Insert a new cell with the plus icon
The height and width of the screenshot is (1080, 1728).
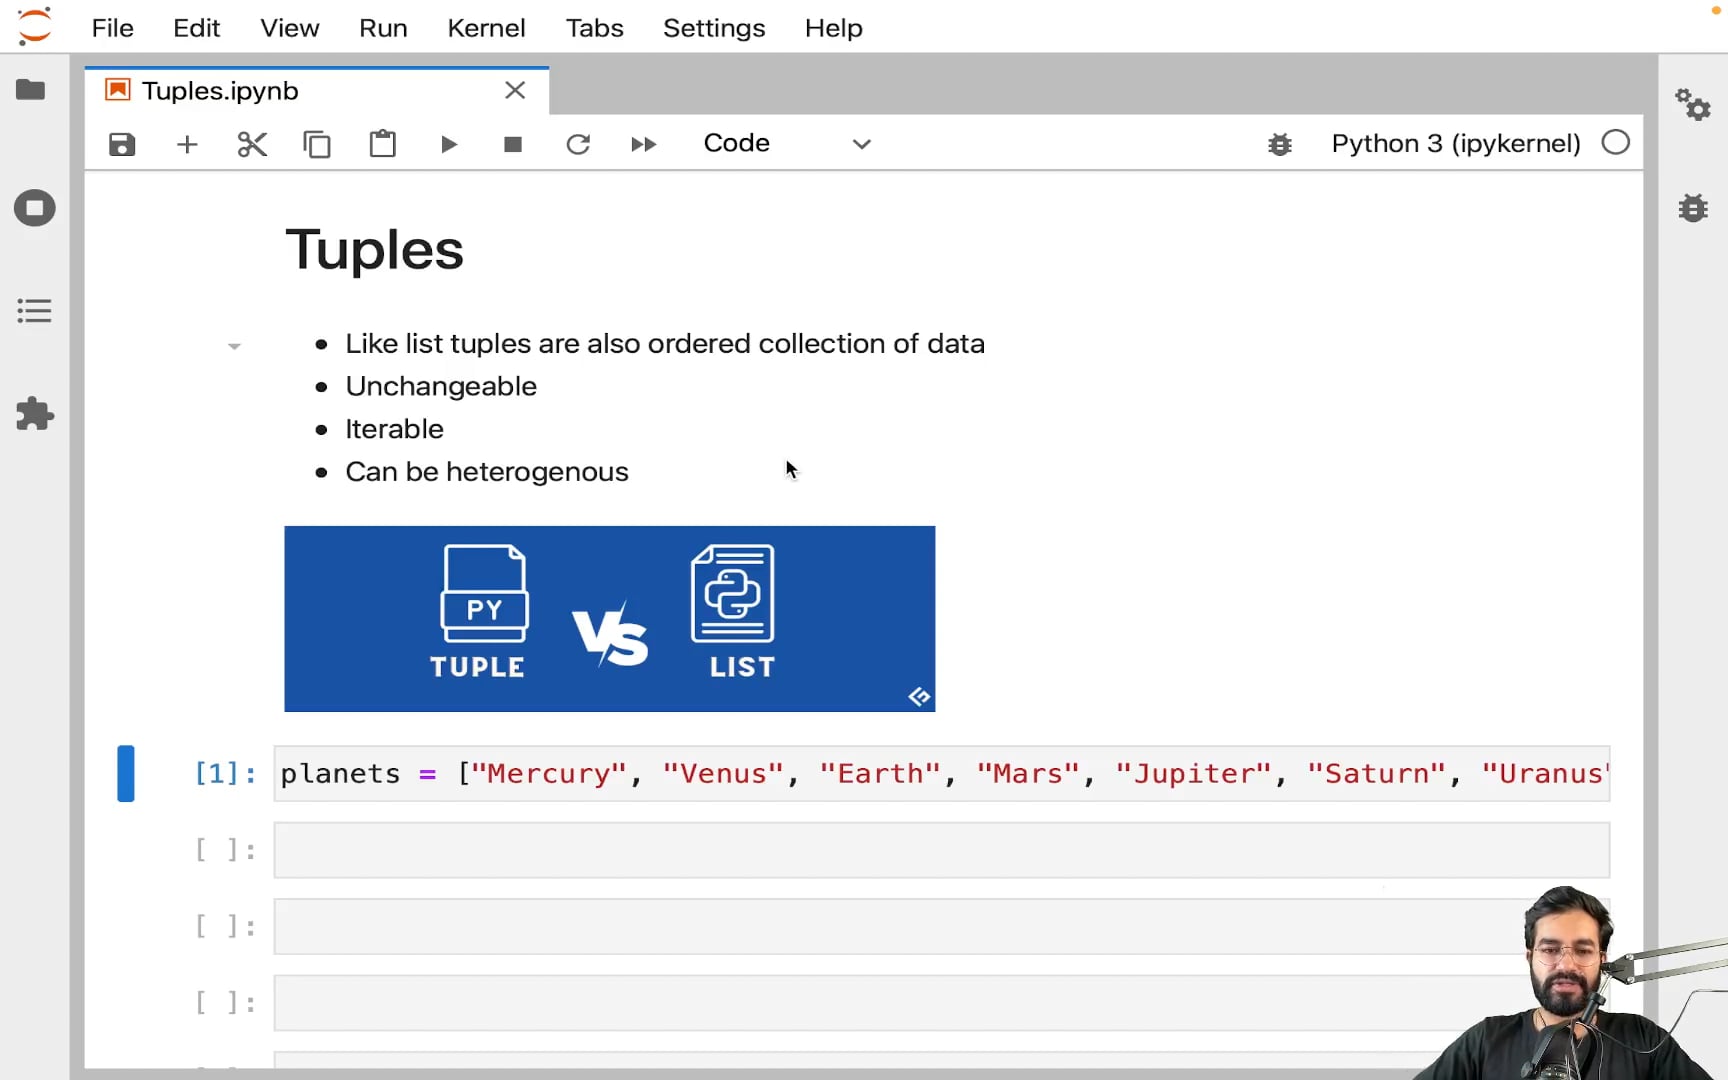coord(187,144)
